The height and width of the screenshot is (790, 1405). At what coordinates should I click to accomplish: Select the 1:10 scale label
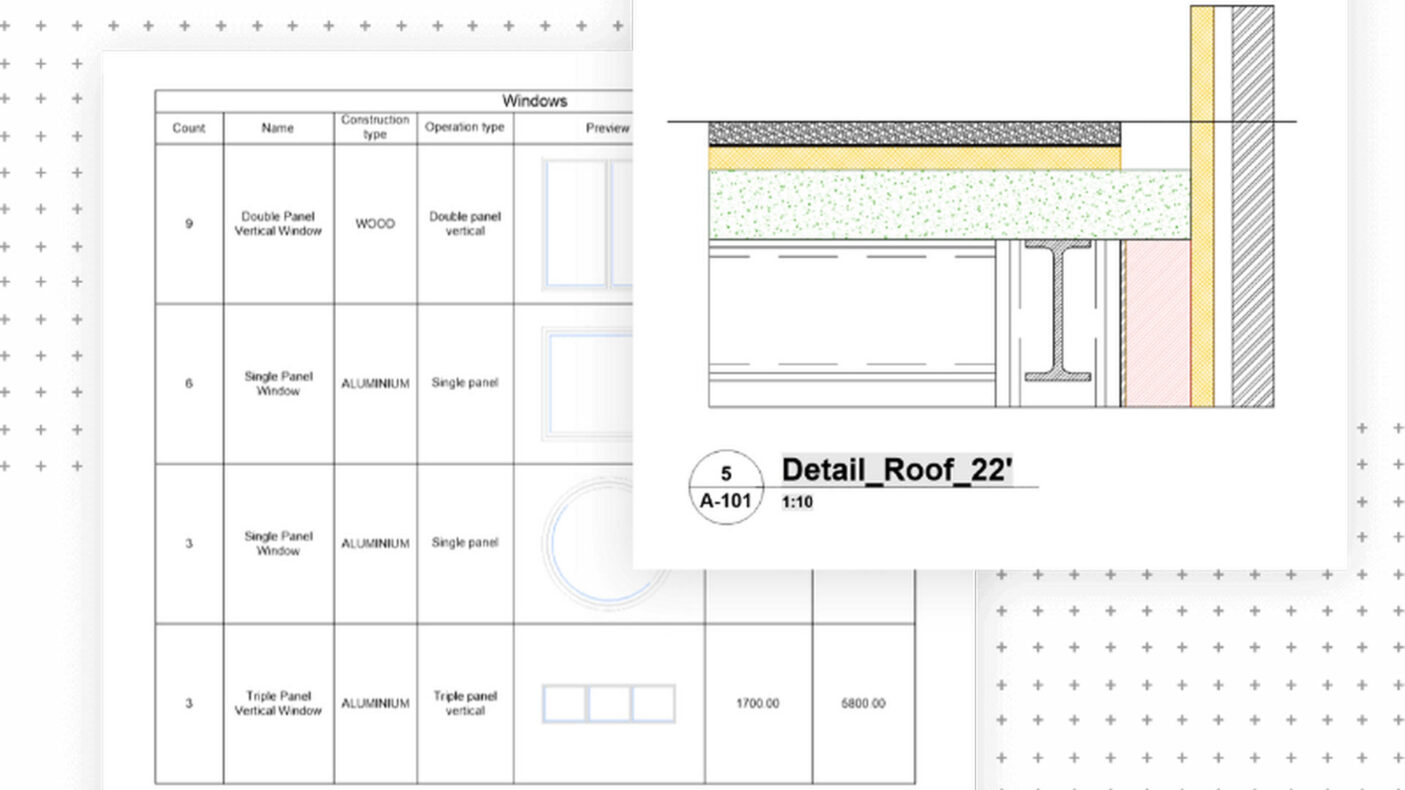coord(797,502)
